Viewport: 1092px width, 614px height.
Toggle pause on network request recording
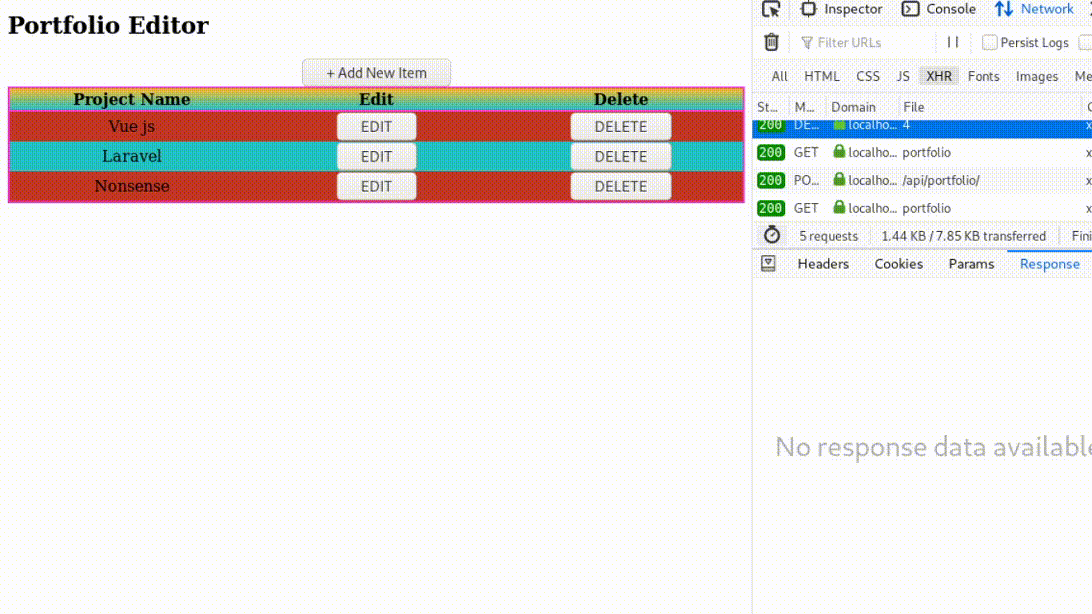click(x=952, y=42)
